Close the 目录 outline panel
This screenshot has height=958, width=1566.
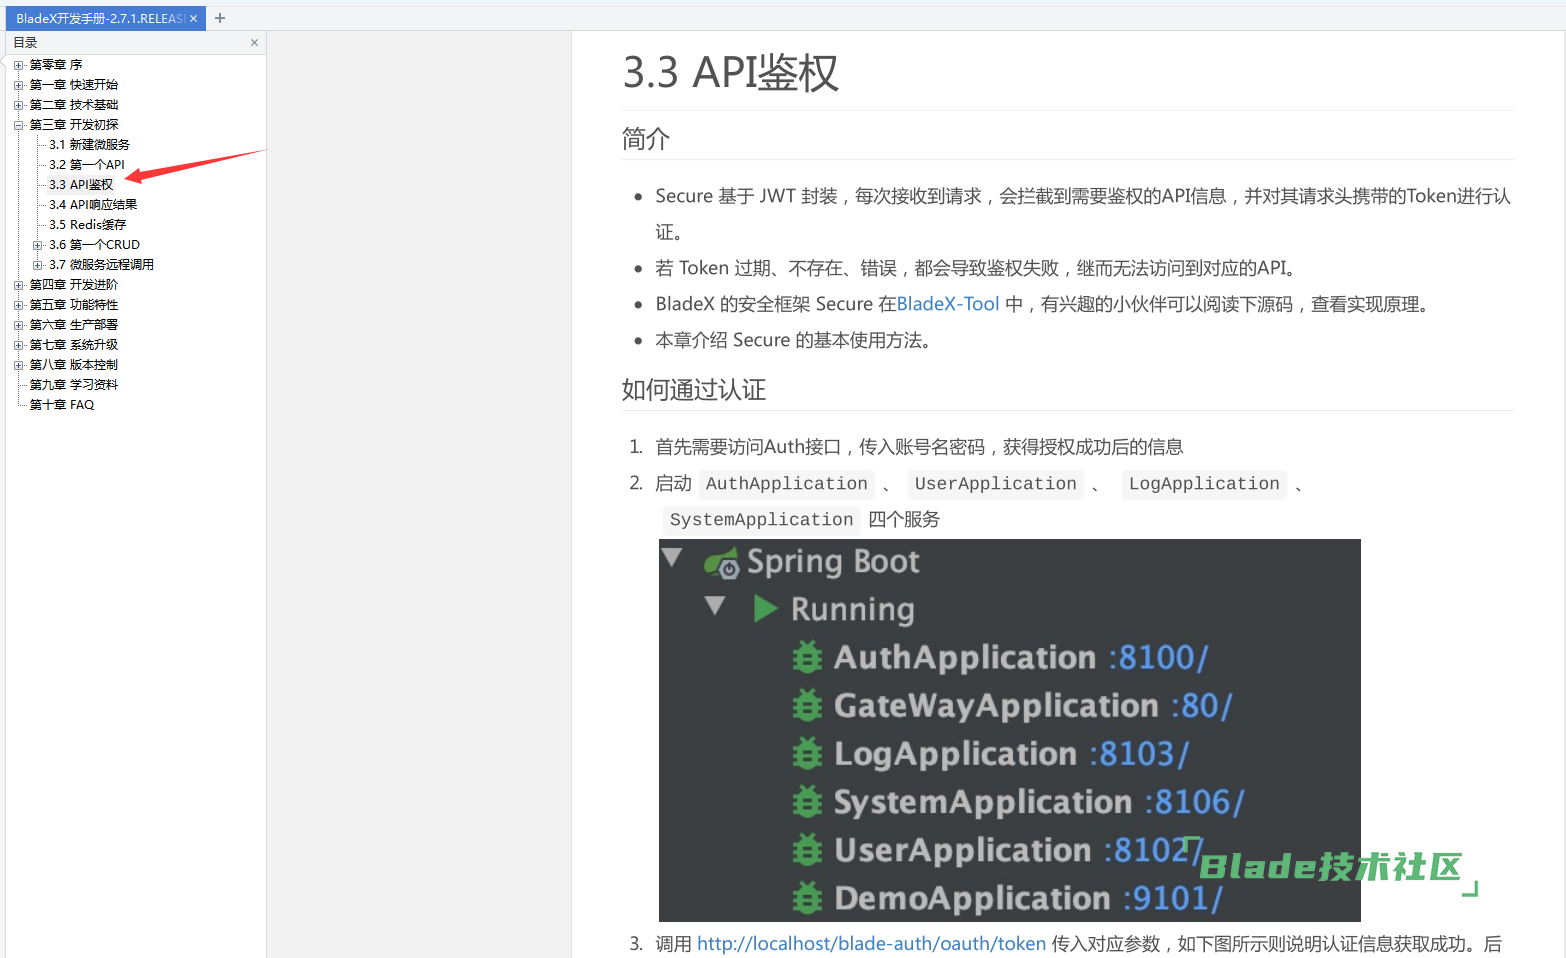click(x=254, y=42)
